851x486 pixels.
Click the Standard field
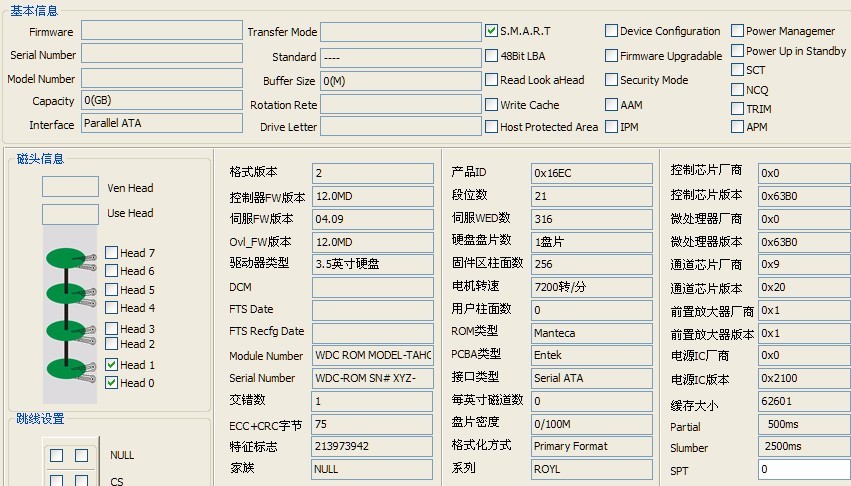click(401, 57)
